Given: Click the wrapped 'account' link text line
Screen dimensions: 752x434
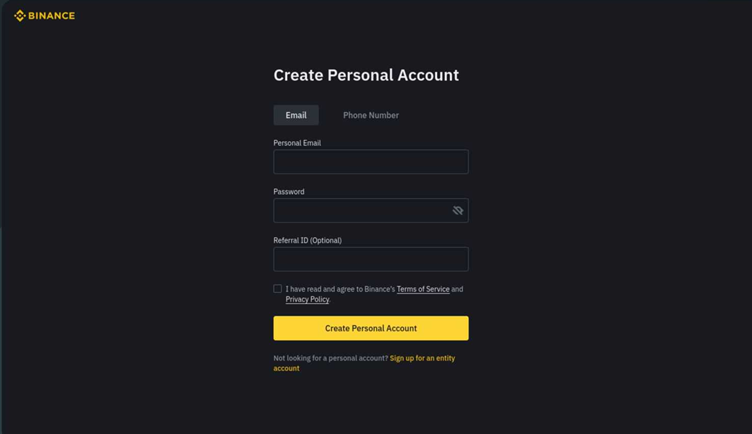Looking at the screenshot, I should click(x=286, y=368).
